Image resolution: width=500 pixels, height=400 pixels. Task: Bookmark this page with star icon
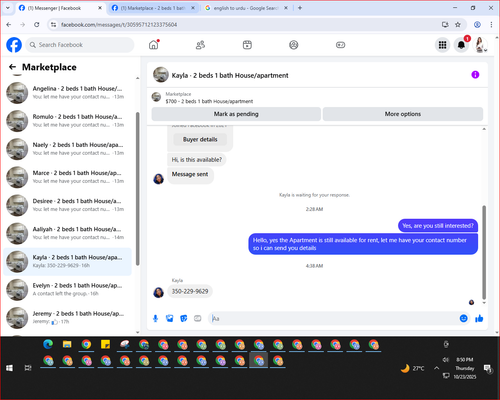tap(458, 24)
